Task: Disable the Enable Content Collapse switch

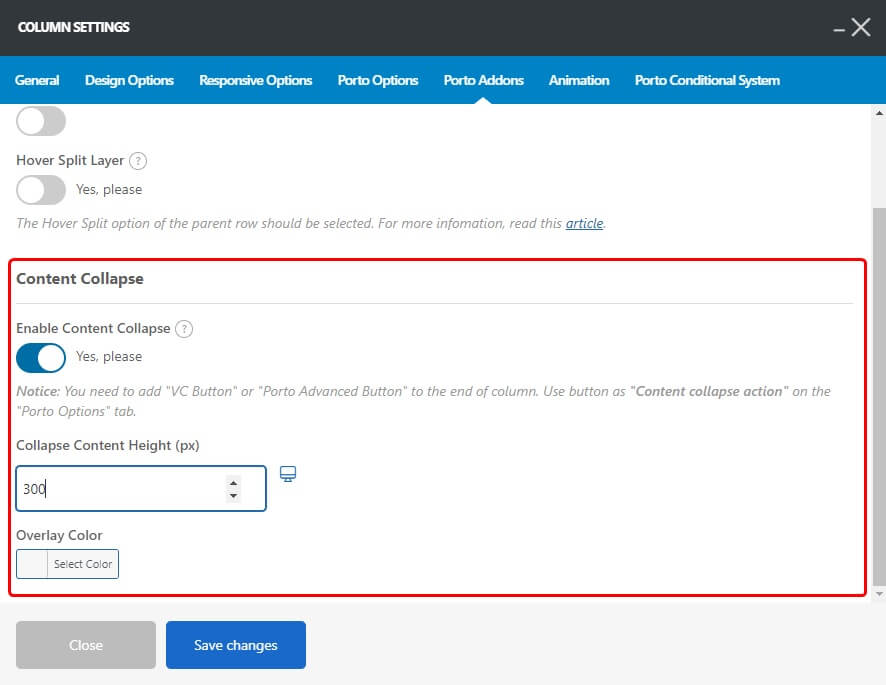Action: pos(41,357)
